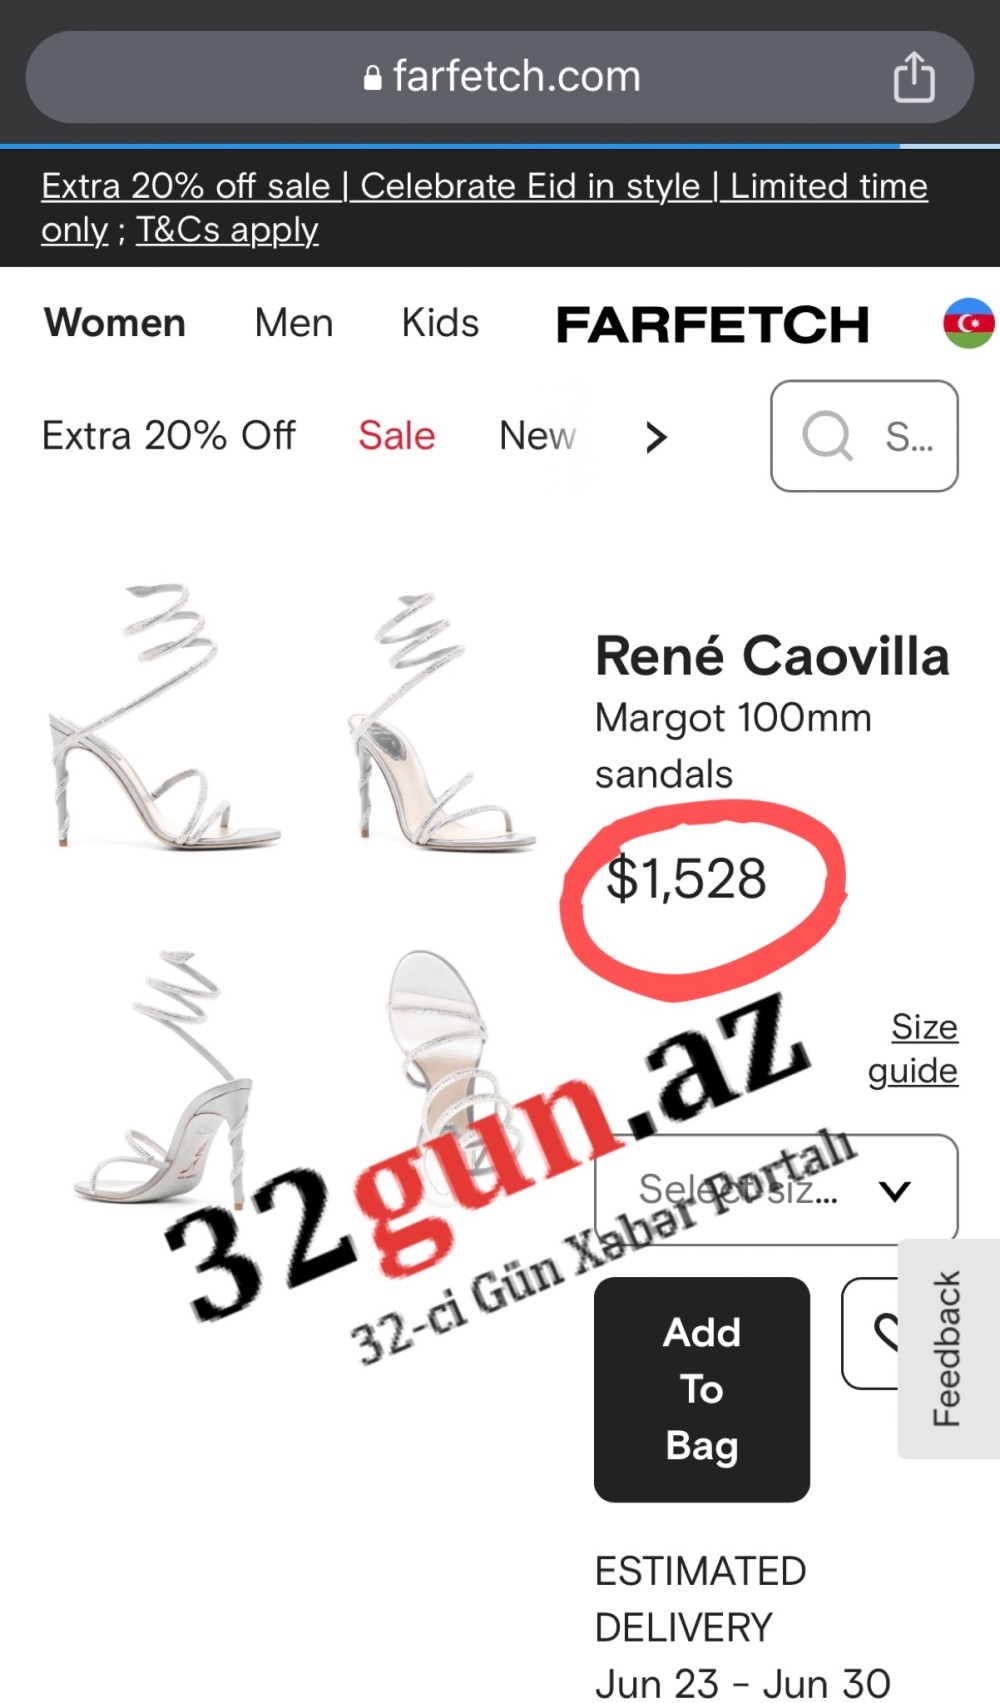1000x1703 pixels.
Task: Switch to the Men tab
Action: tap(294, 323)
